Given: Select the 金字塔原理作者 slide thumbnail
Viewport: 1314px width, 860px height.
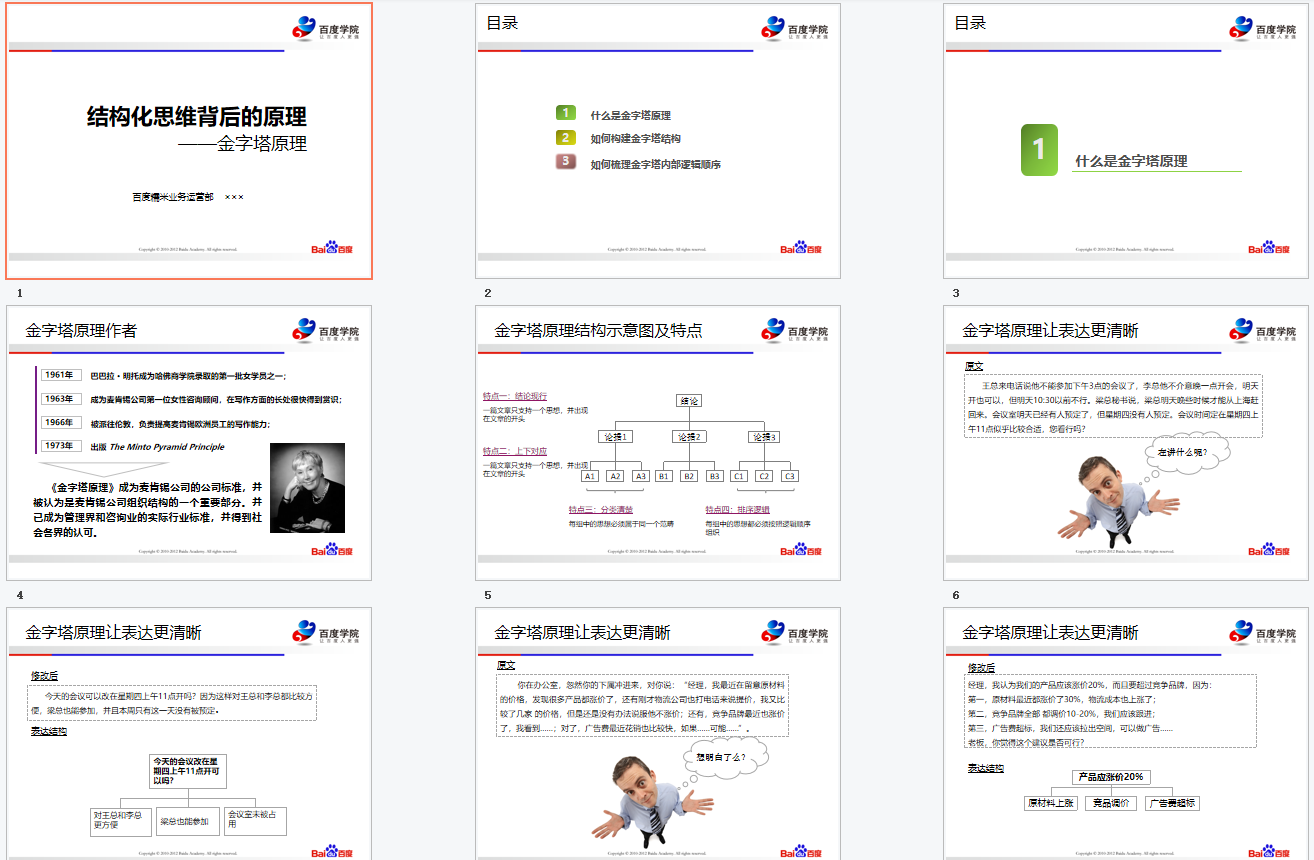Looking at the screenshot, I should point(189,443).
